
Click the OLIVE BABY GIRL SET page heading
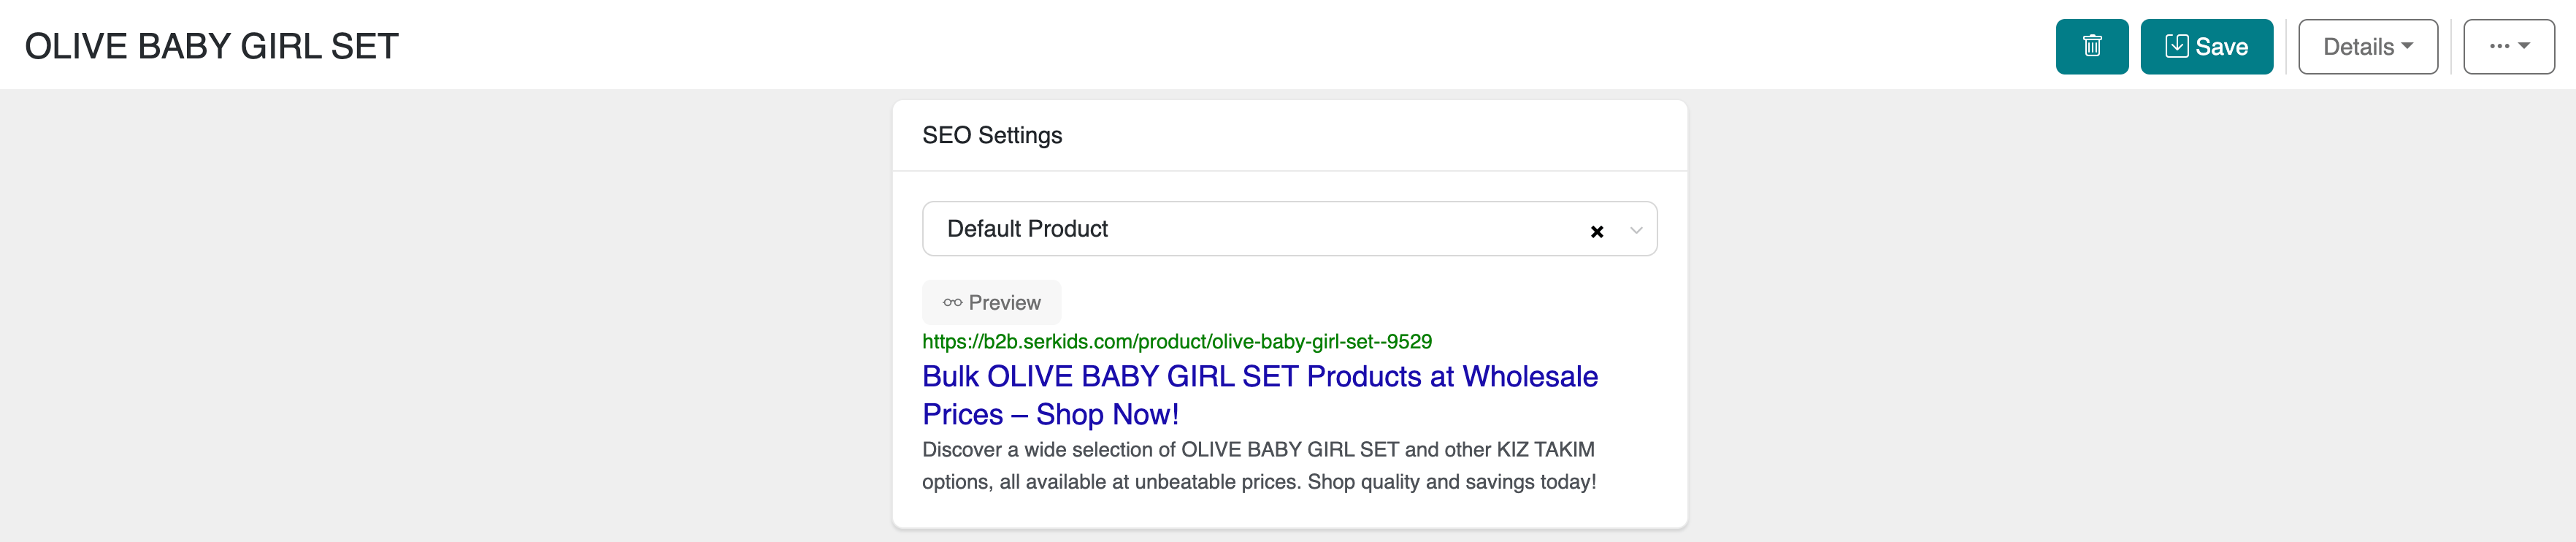(211, 46)
